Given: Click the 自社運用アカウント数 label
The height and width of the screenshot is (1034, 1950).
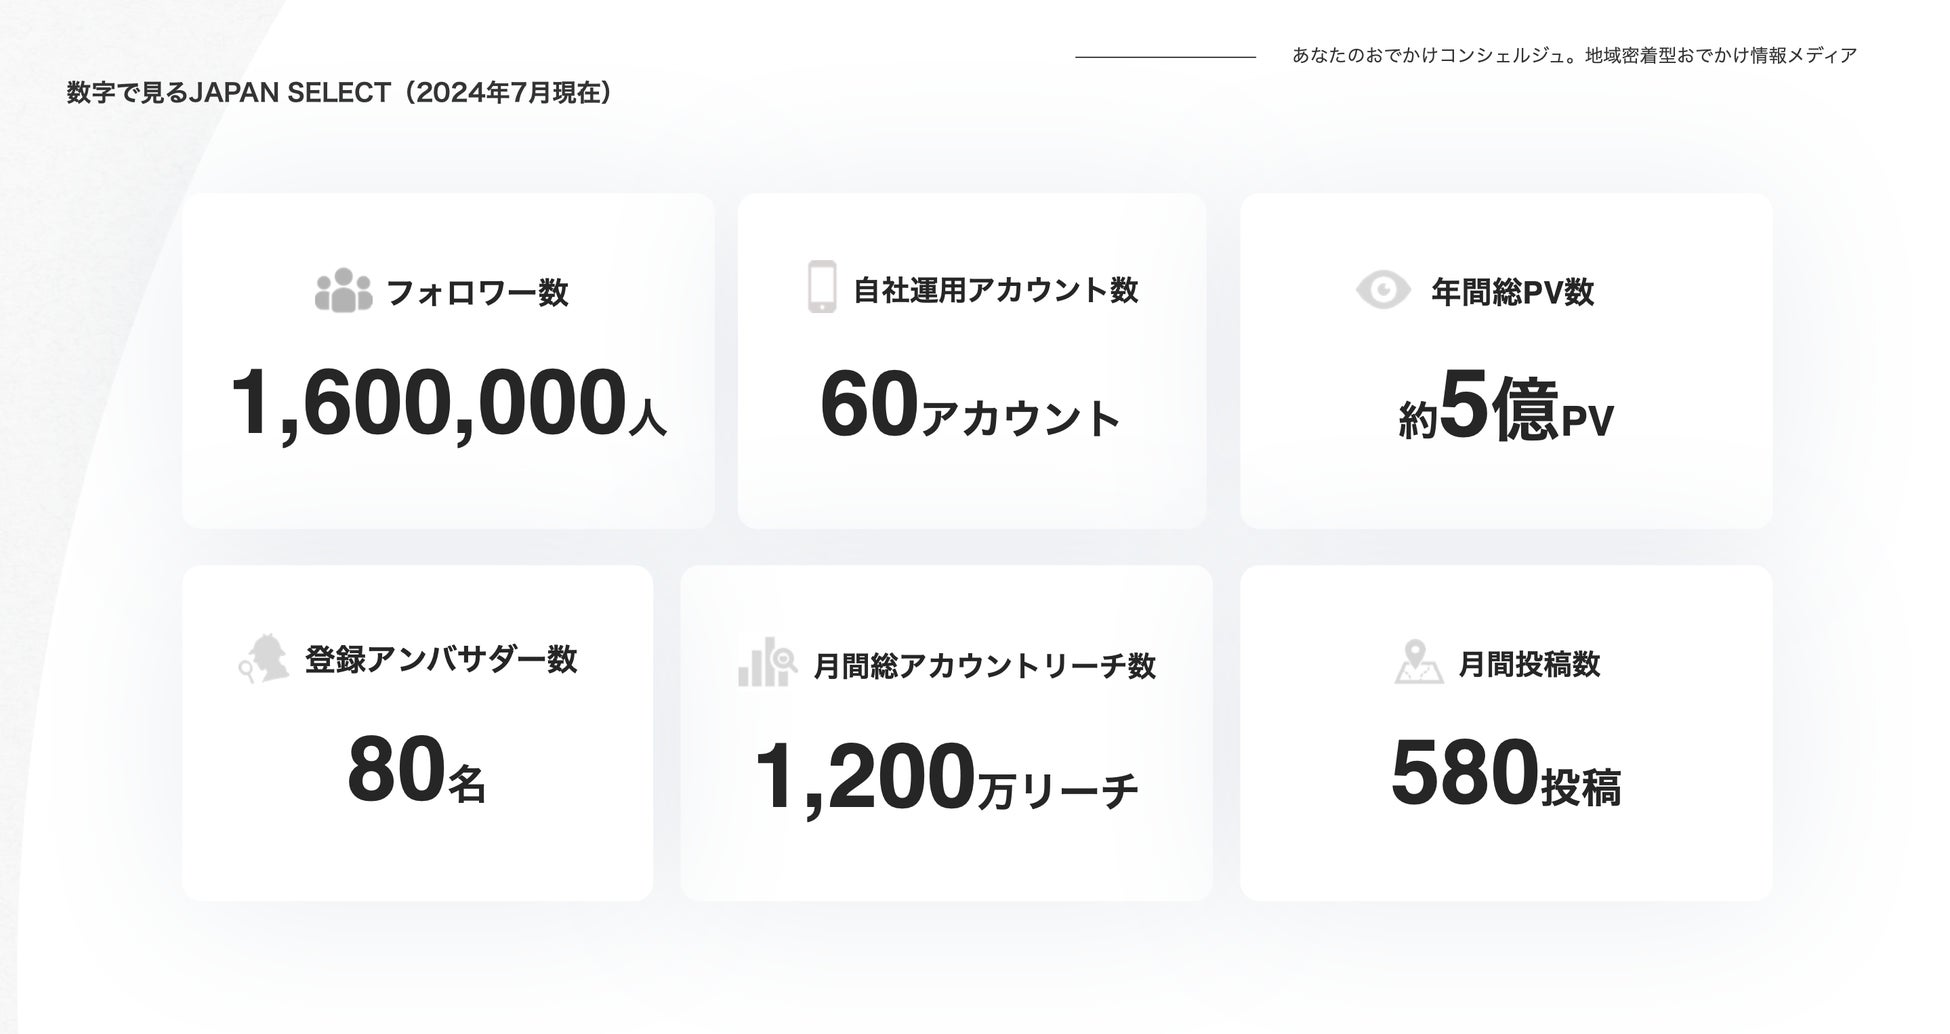Looking at the screenshot, I should point(995,290).
